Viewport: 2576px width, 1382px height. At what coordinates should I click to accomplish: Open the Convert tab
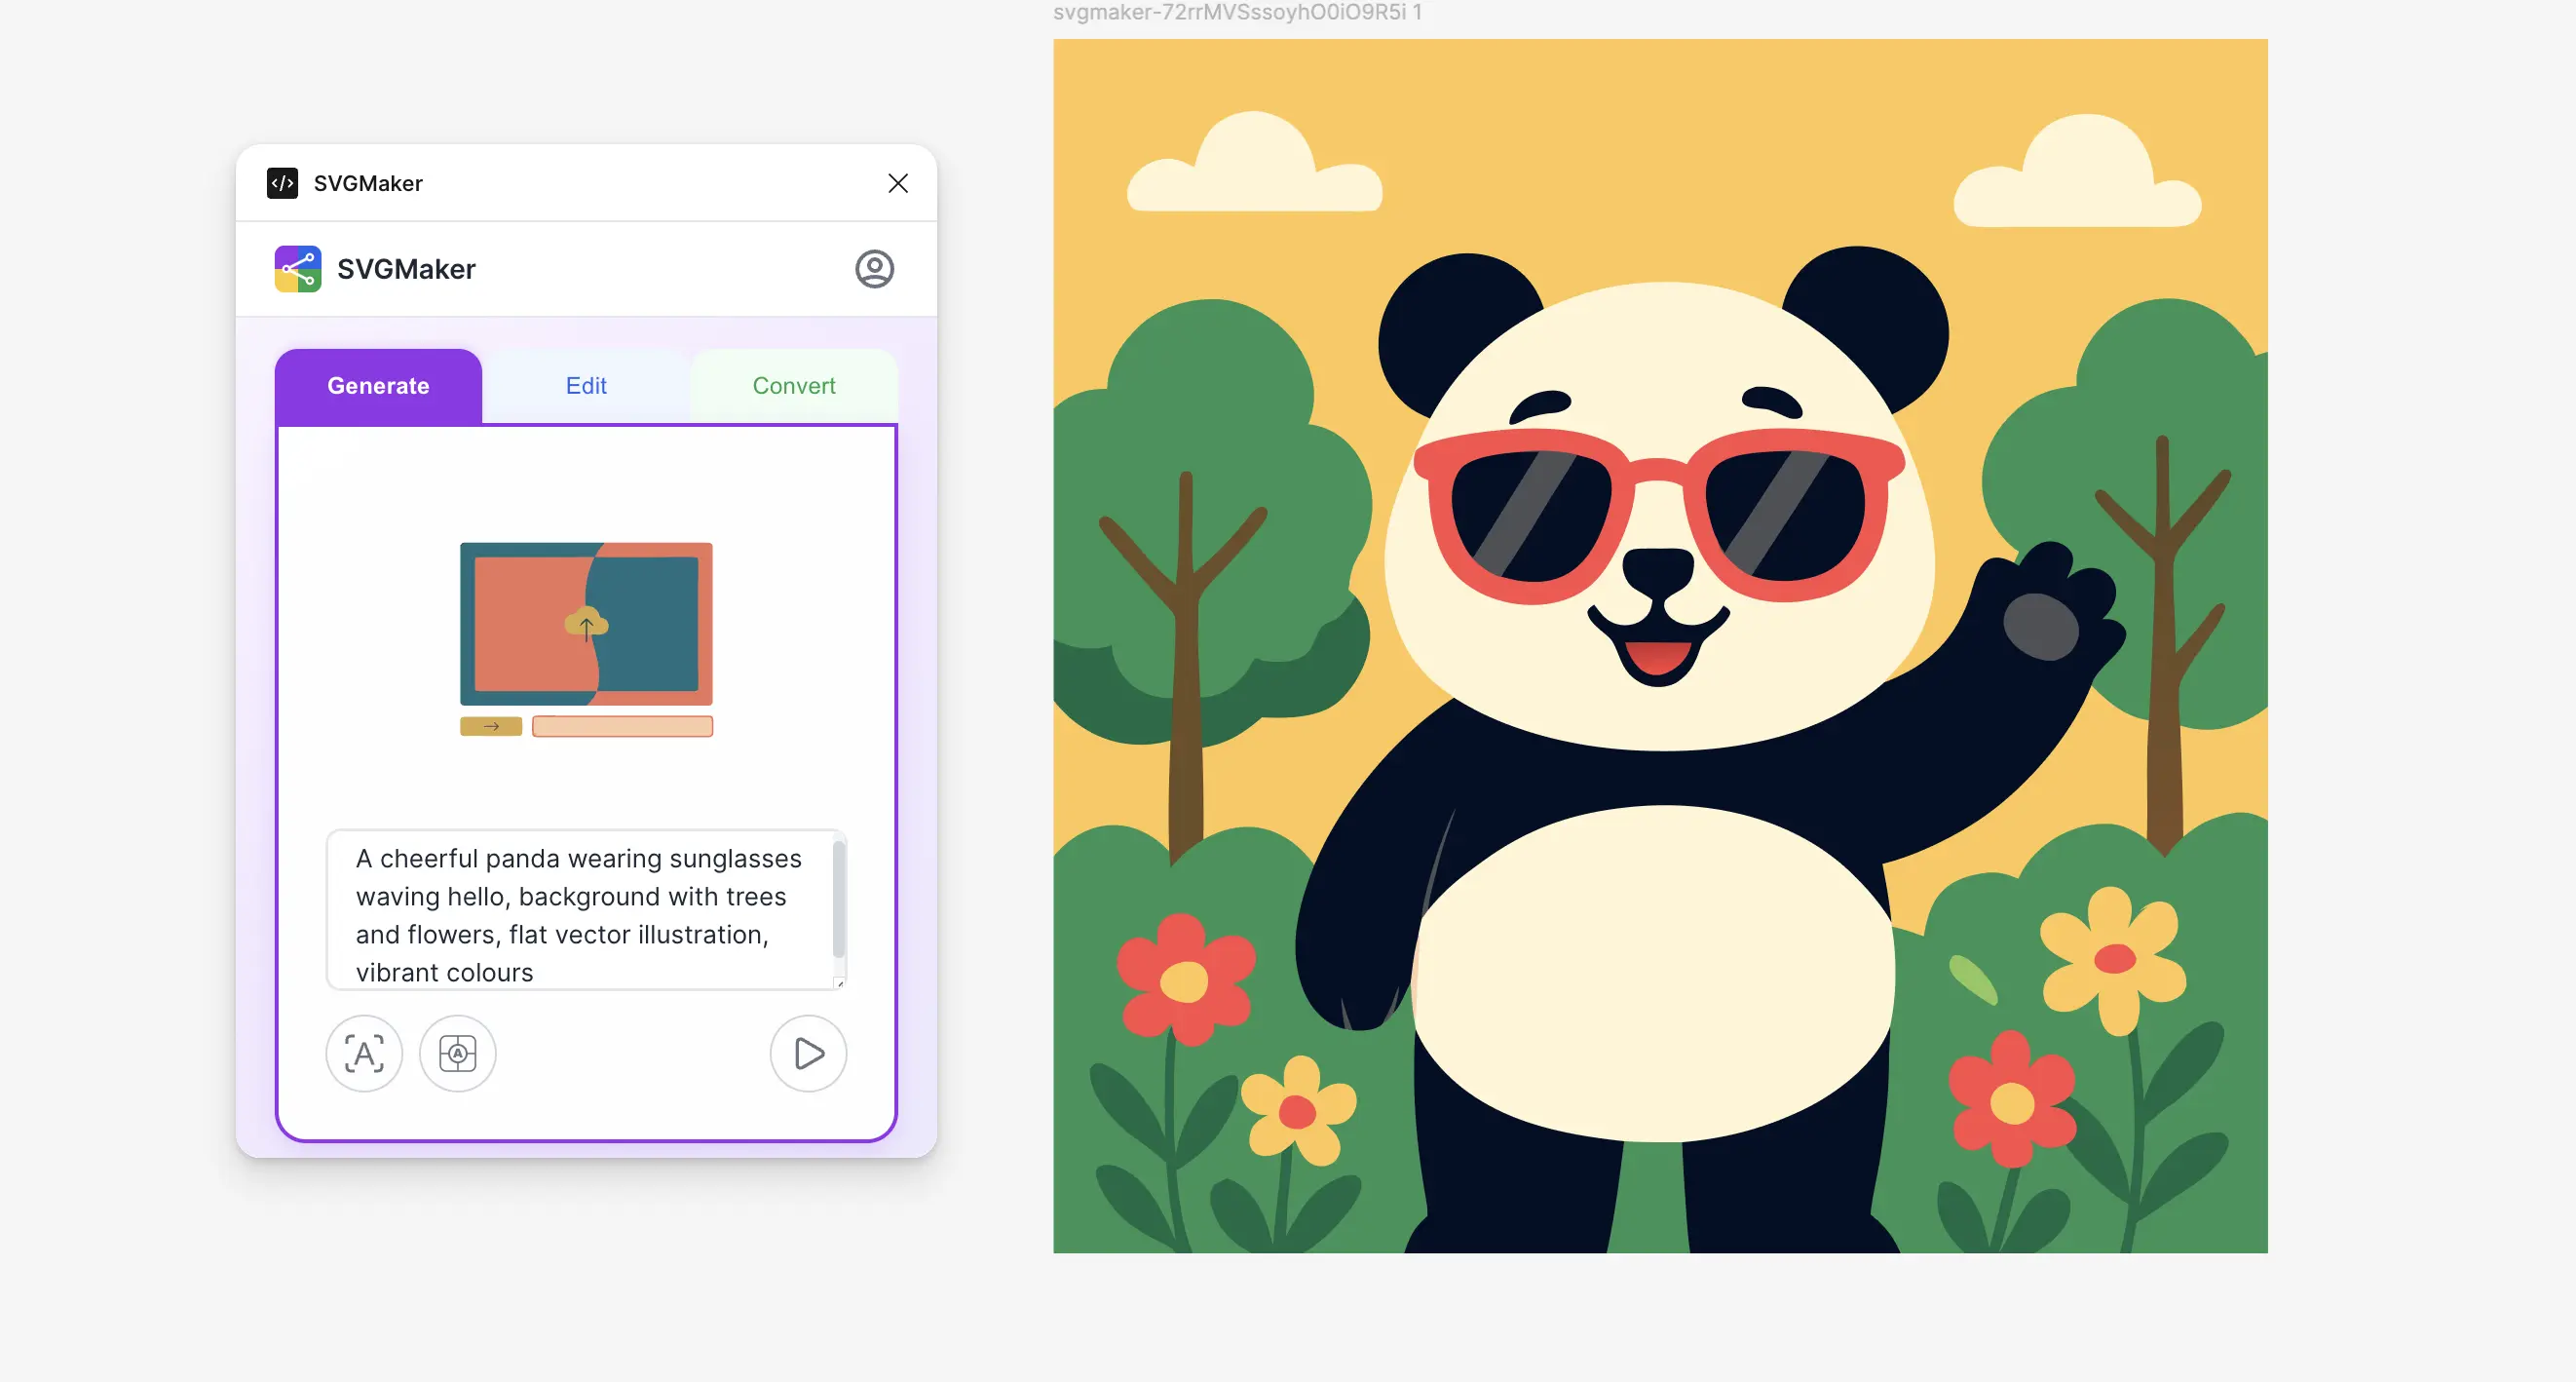(x=793, y=386)
